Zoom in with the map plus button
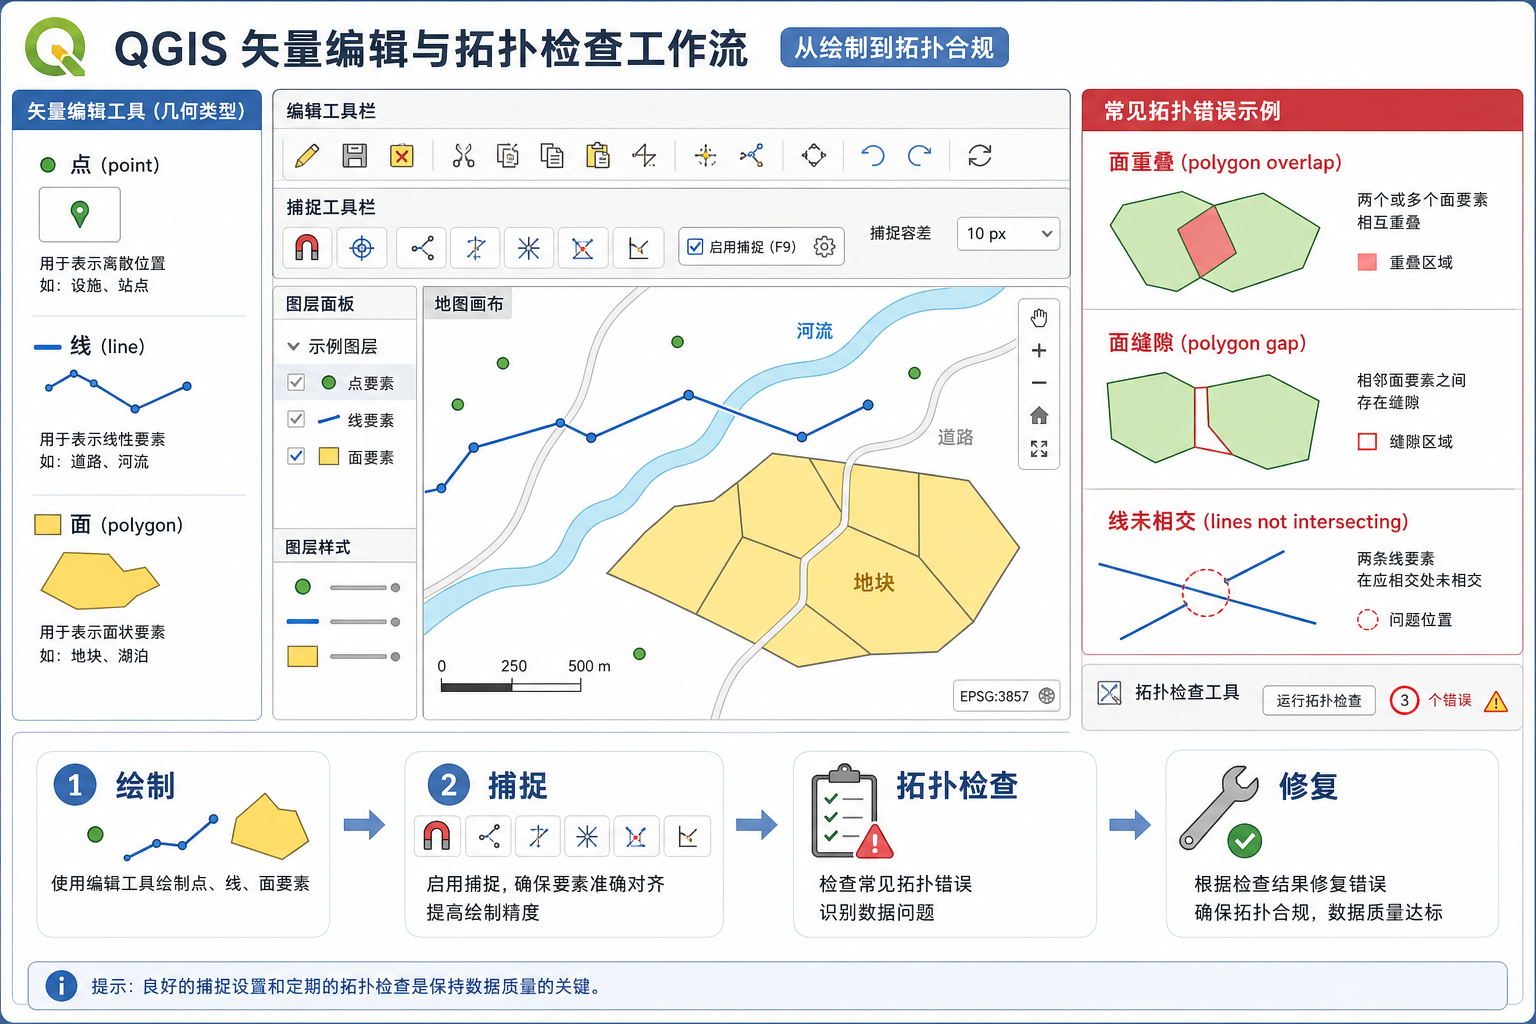This screenshot has width=1536, height=1024. point(1039,351)
